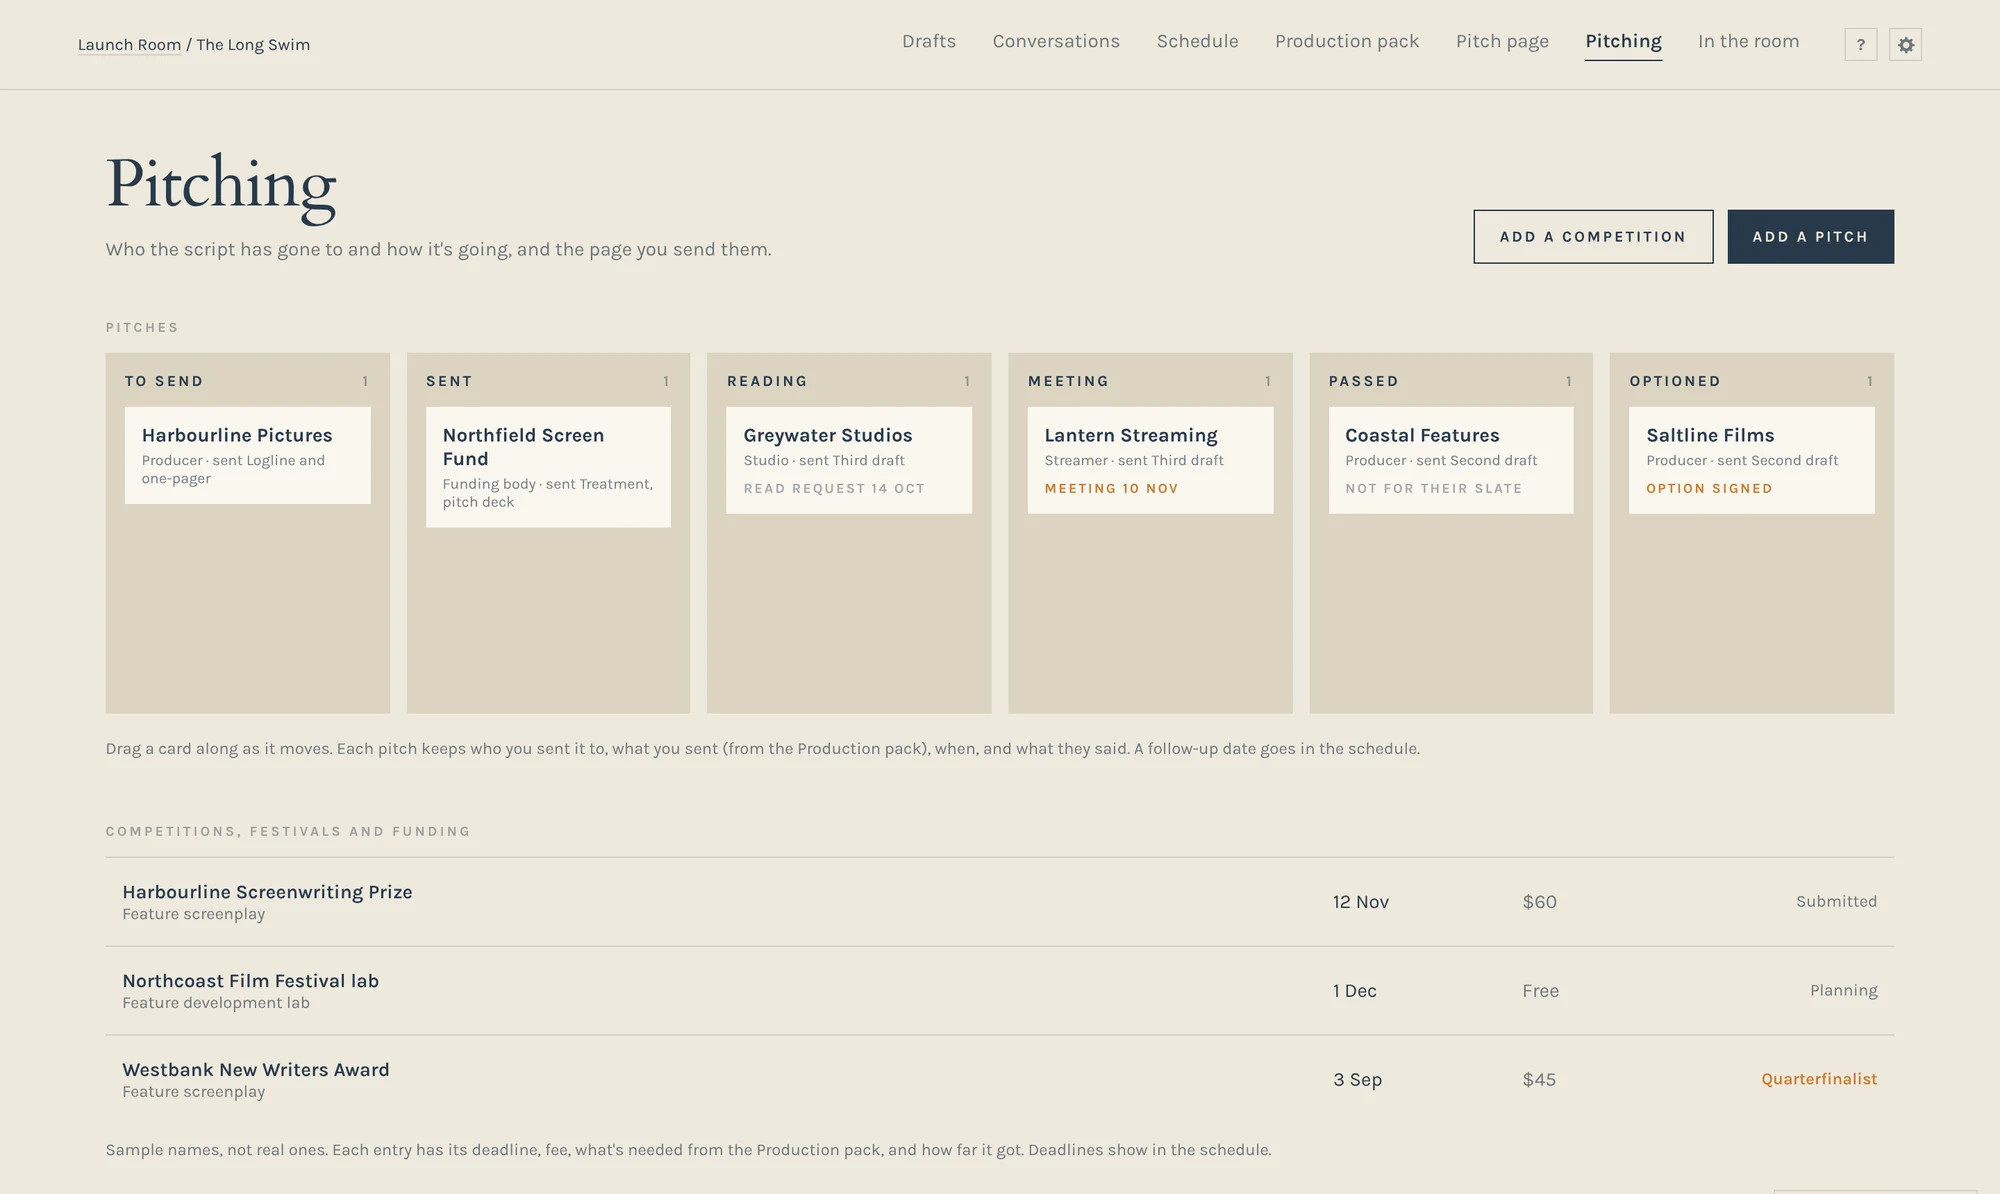
Task: Switch to the Conversations tab
Action: 1056,41
